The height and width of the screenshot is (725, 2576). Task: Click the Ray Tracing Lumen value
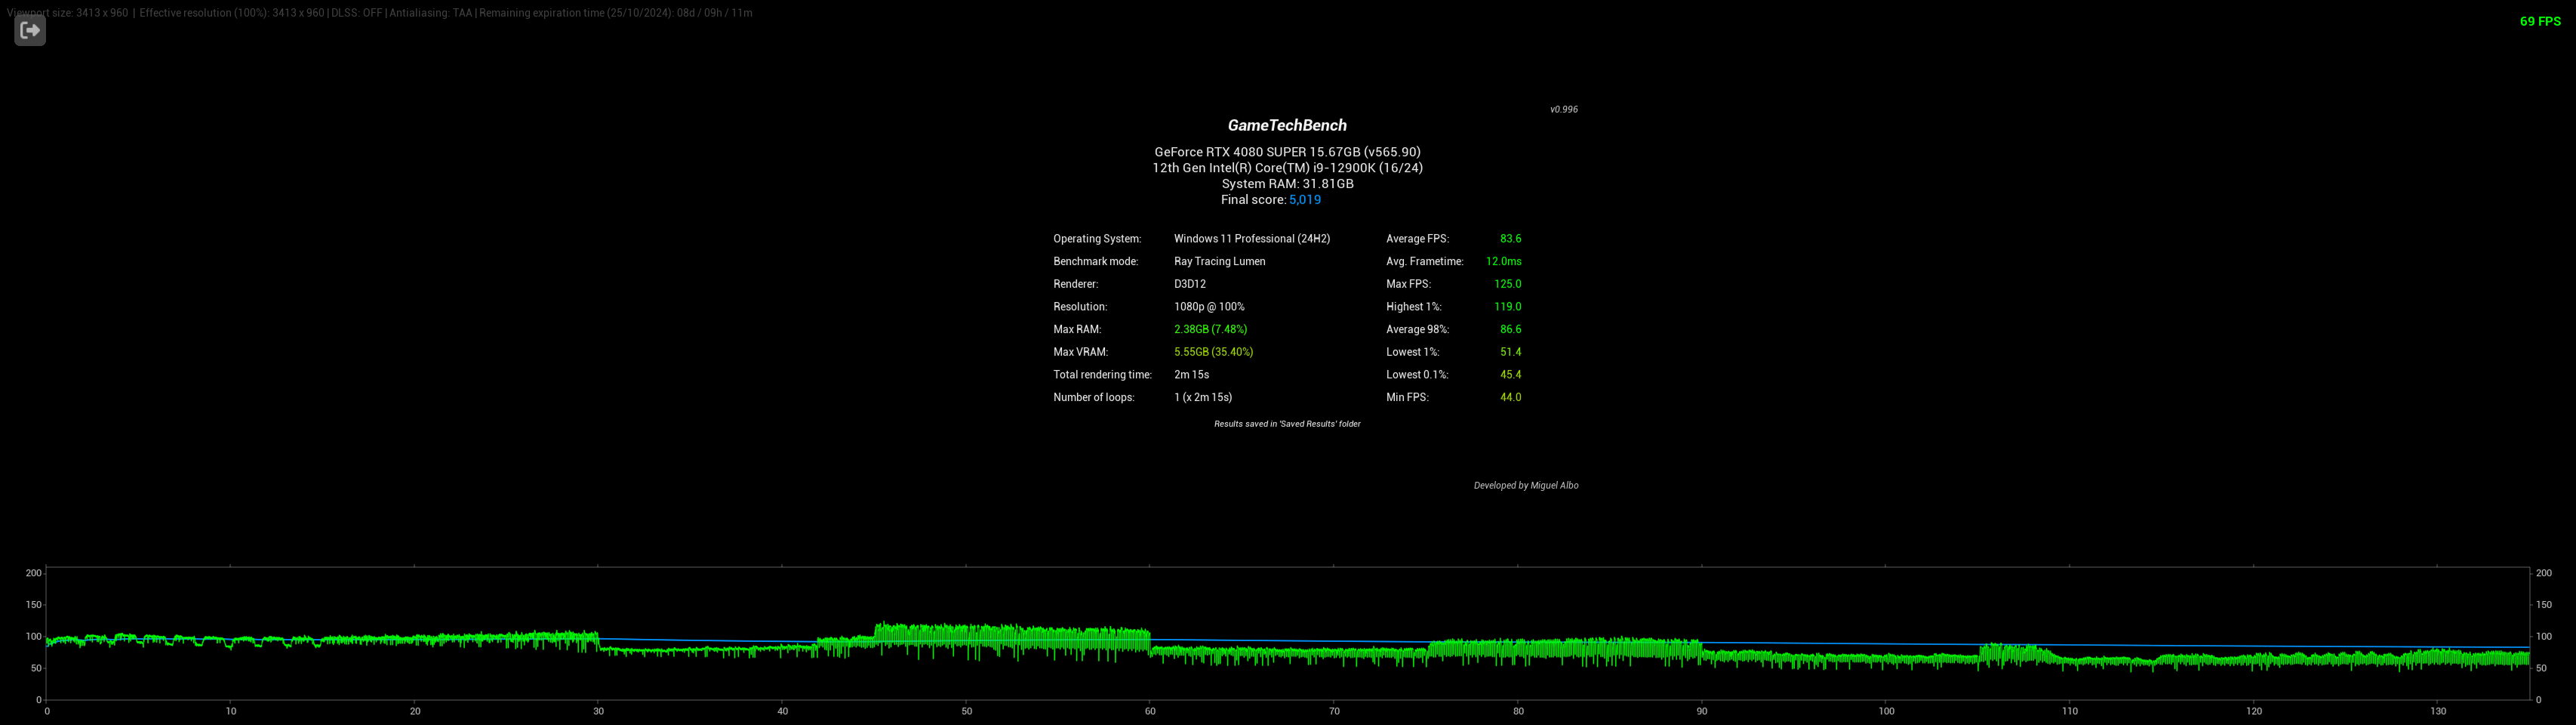[x=1219, y=261]
